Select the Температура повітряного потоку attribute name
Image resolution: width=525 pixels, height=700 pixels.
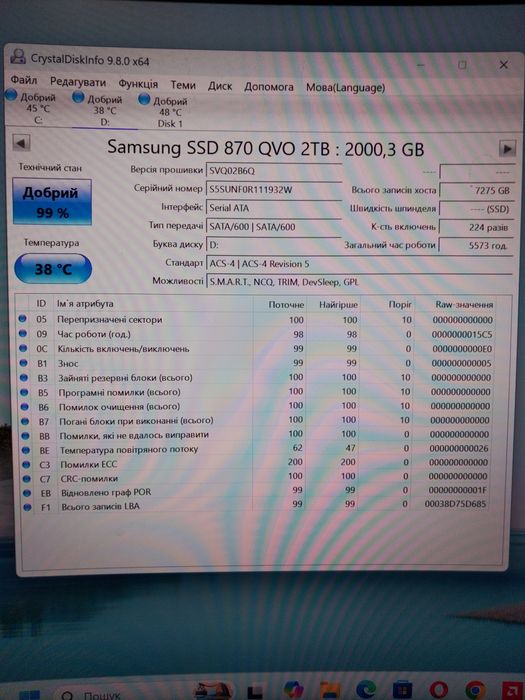[129, 450]
